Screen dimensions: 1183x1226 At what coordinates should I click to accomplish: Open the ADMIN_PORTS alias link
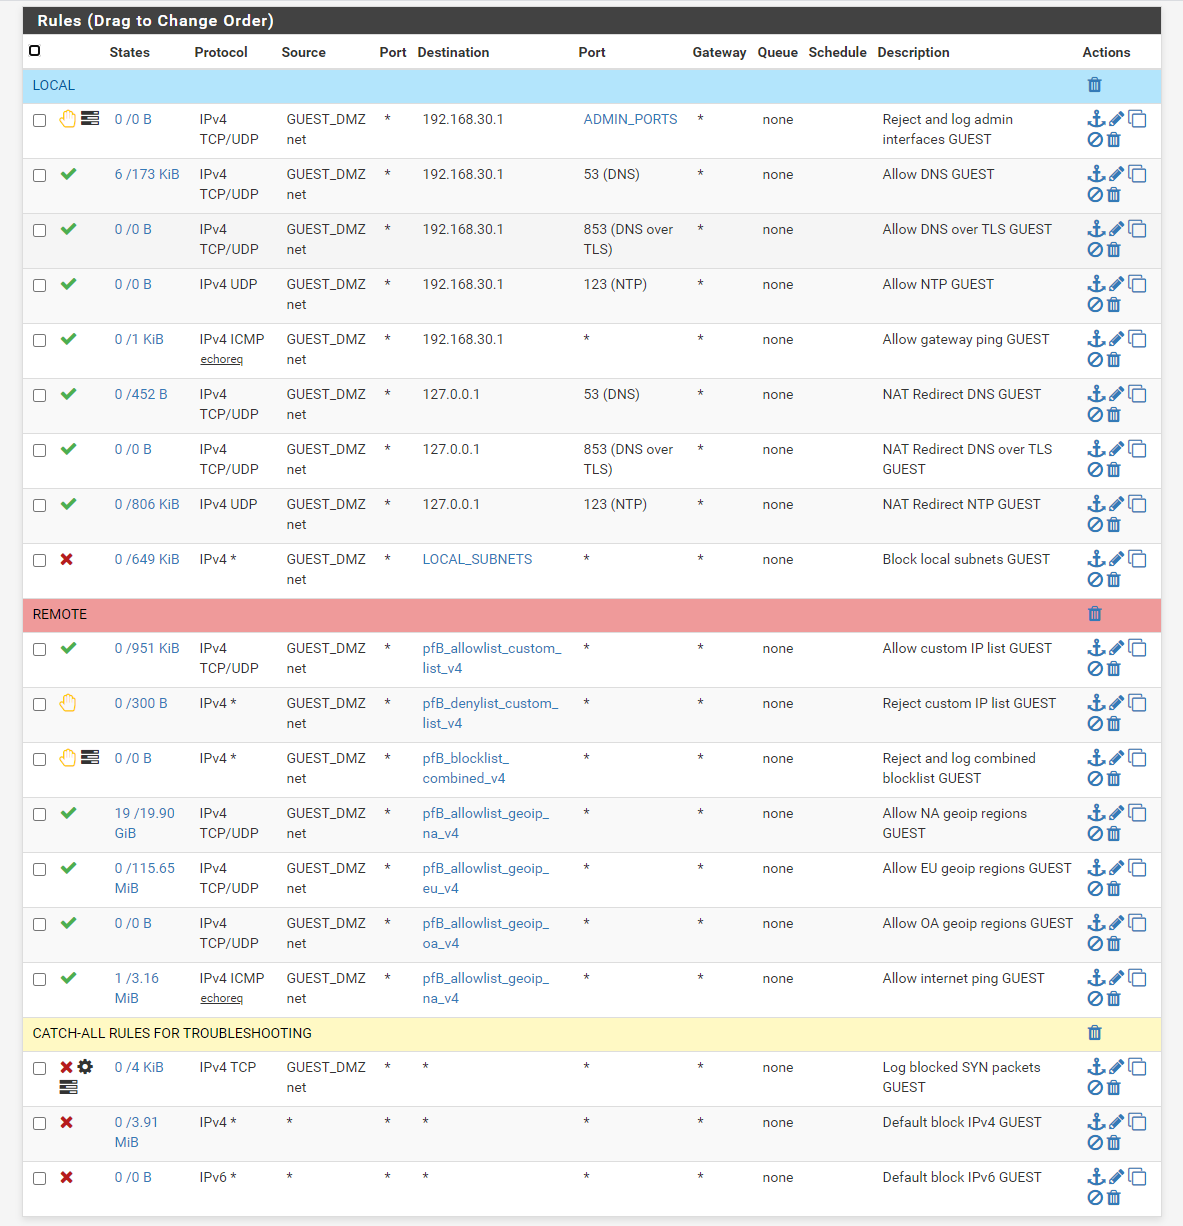(630, 119)
